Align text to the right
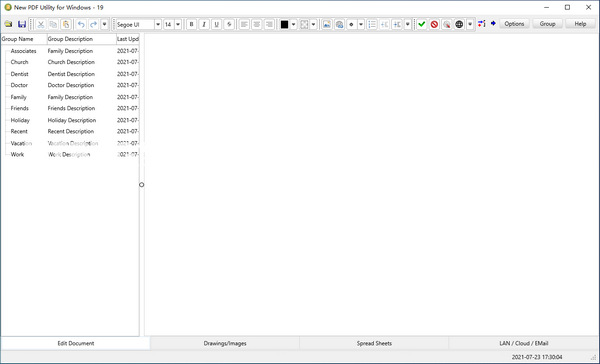The height and width of the screenshot is (364, 600). [x=269, y=24]
